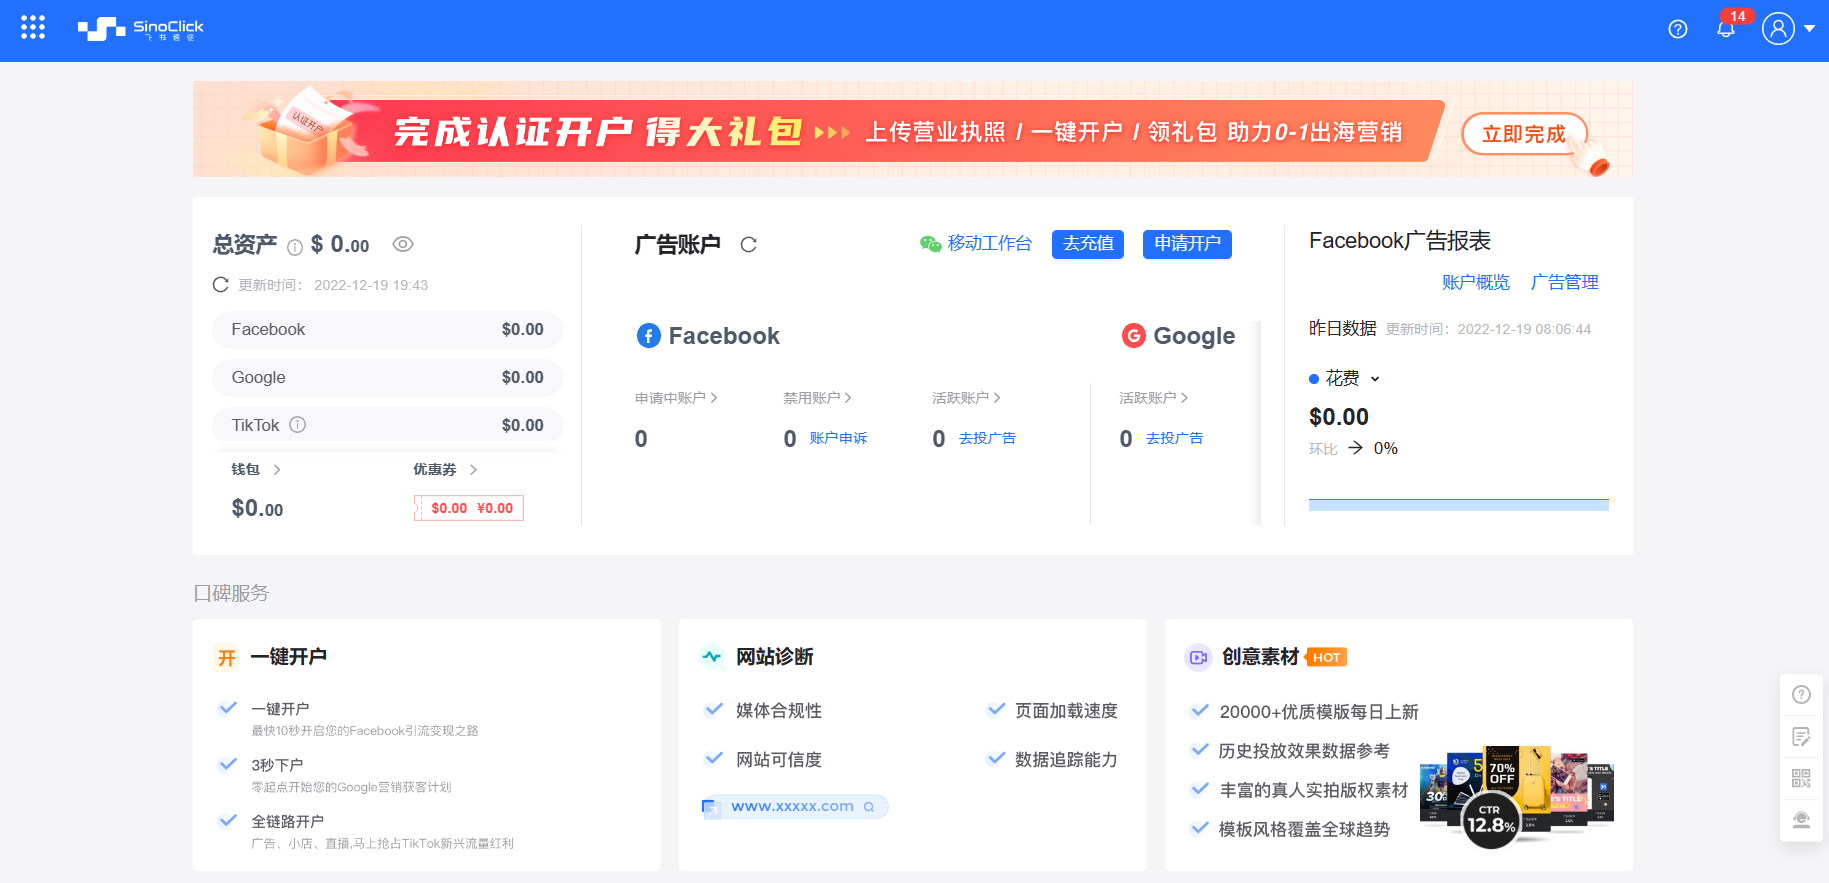Refresh the 广告账户 section icon
This screenshot has width=1829, height=883.
tap(748, 244)
